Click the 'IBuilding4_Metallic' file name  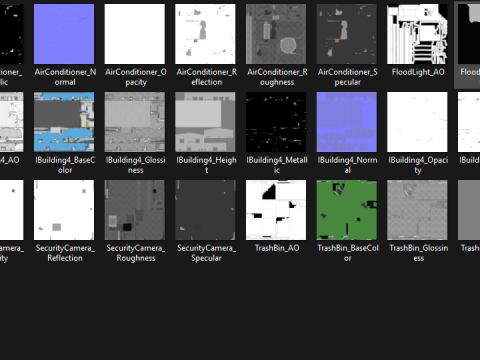click(x=277, y=165)
